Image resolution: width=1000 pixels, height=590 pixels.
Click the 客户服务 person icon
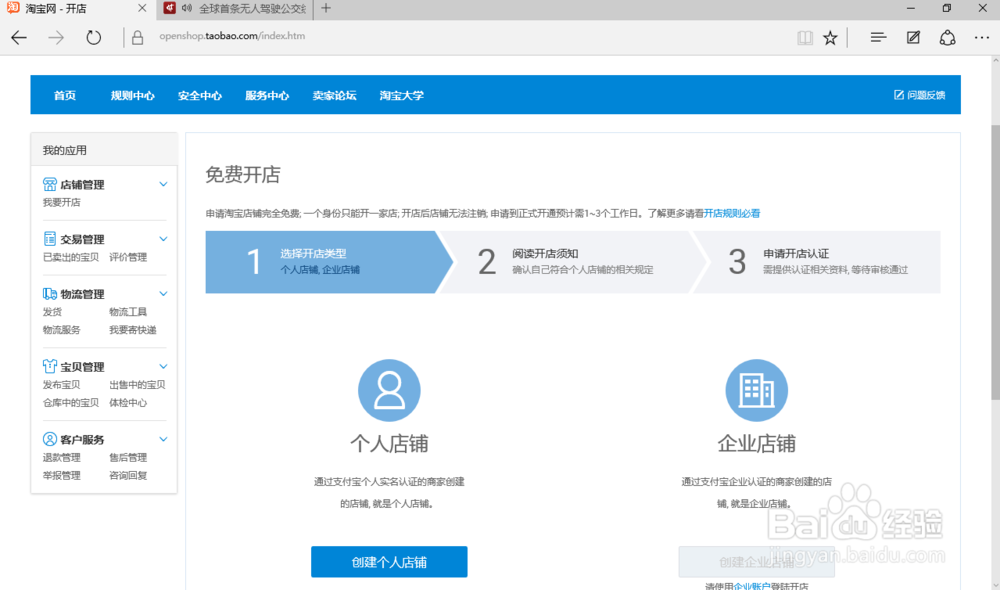tap(50, 439)
